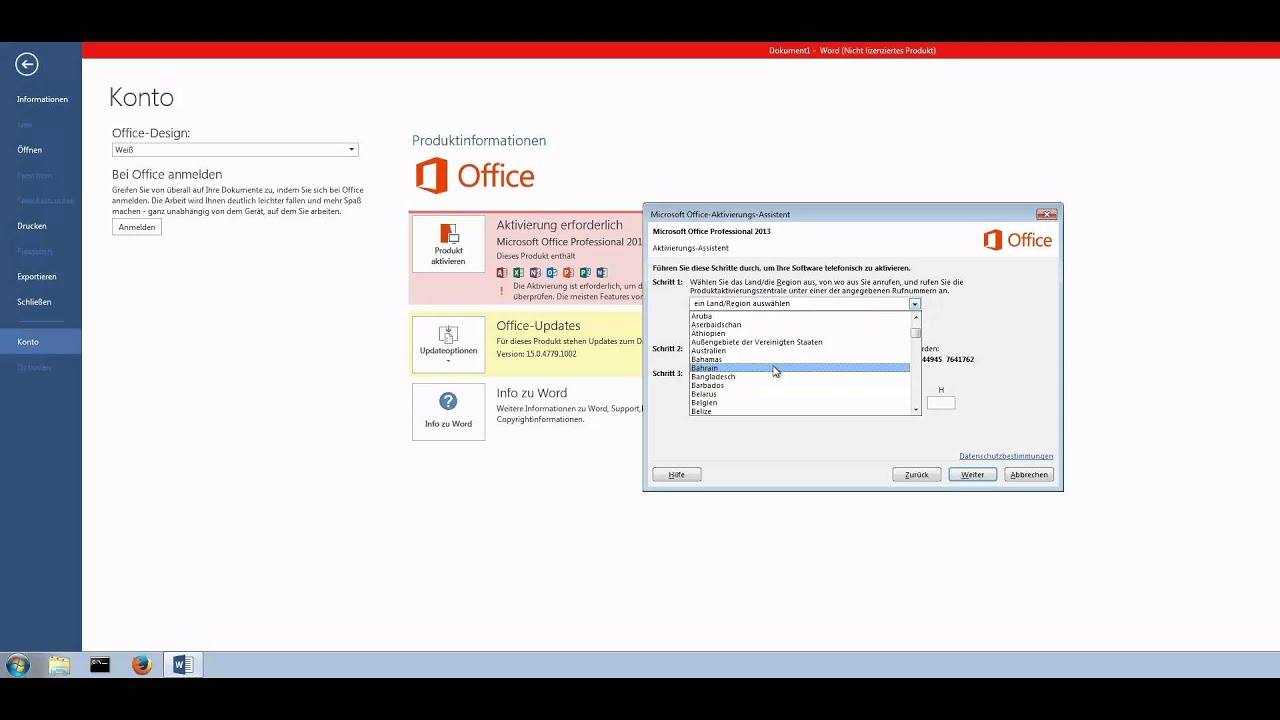Click the country list scrollbar thumb

915,333
